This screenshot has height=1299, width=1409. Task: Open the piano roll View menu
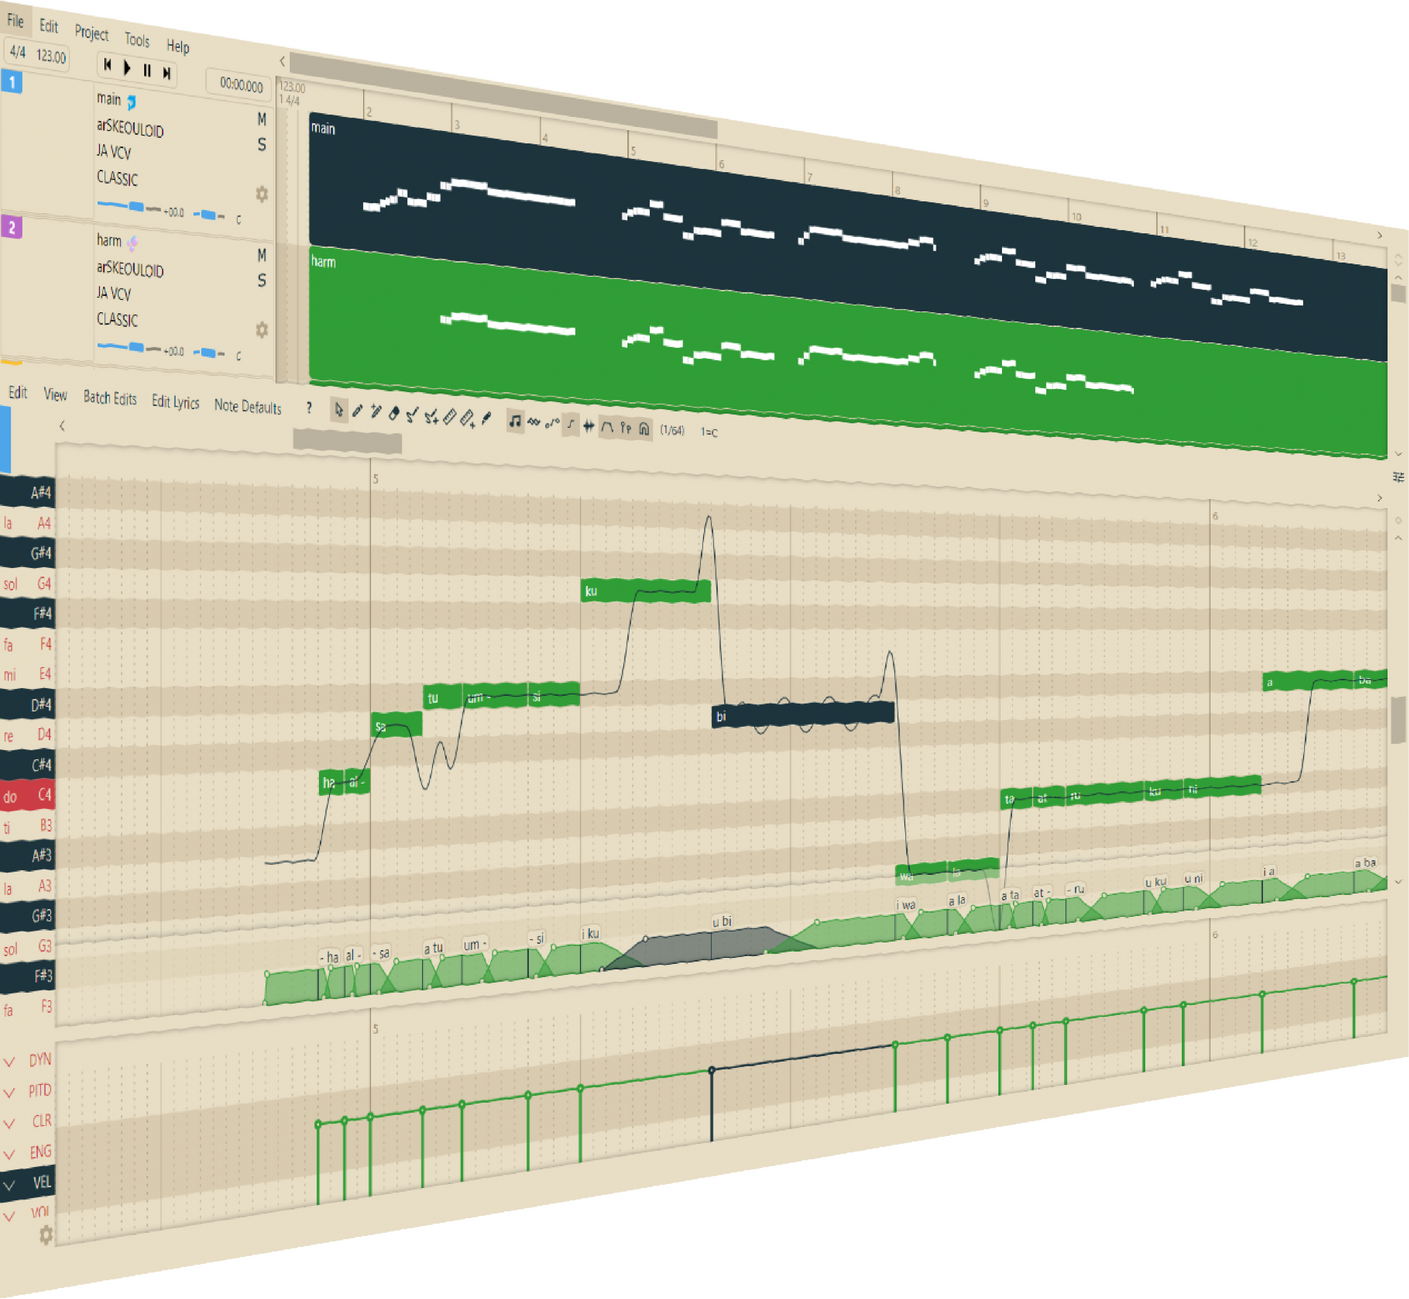[x=55, y=395]
